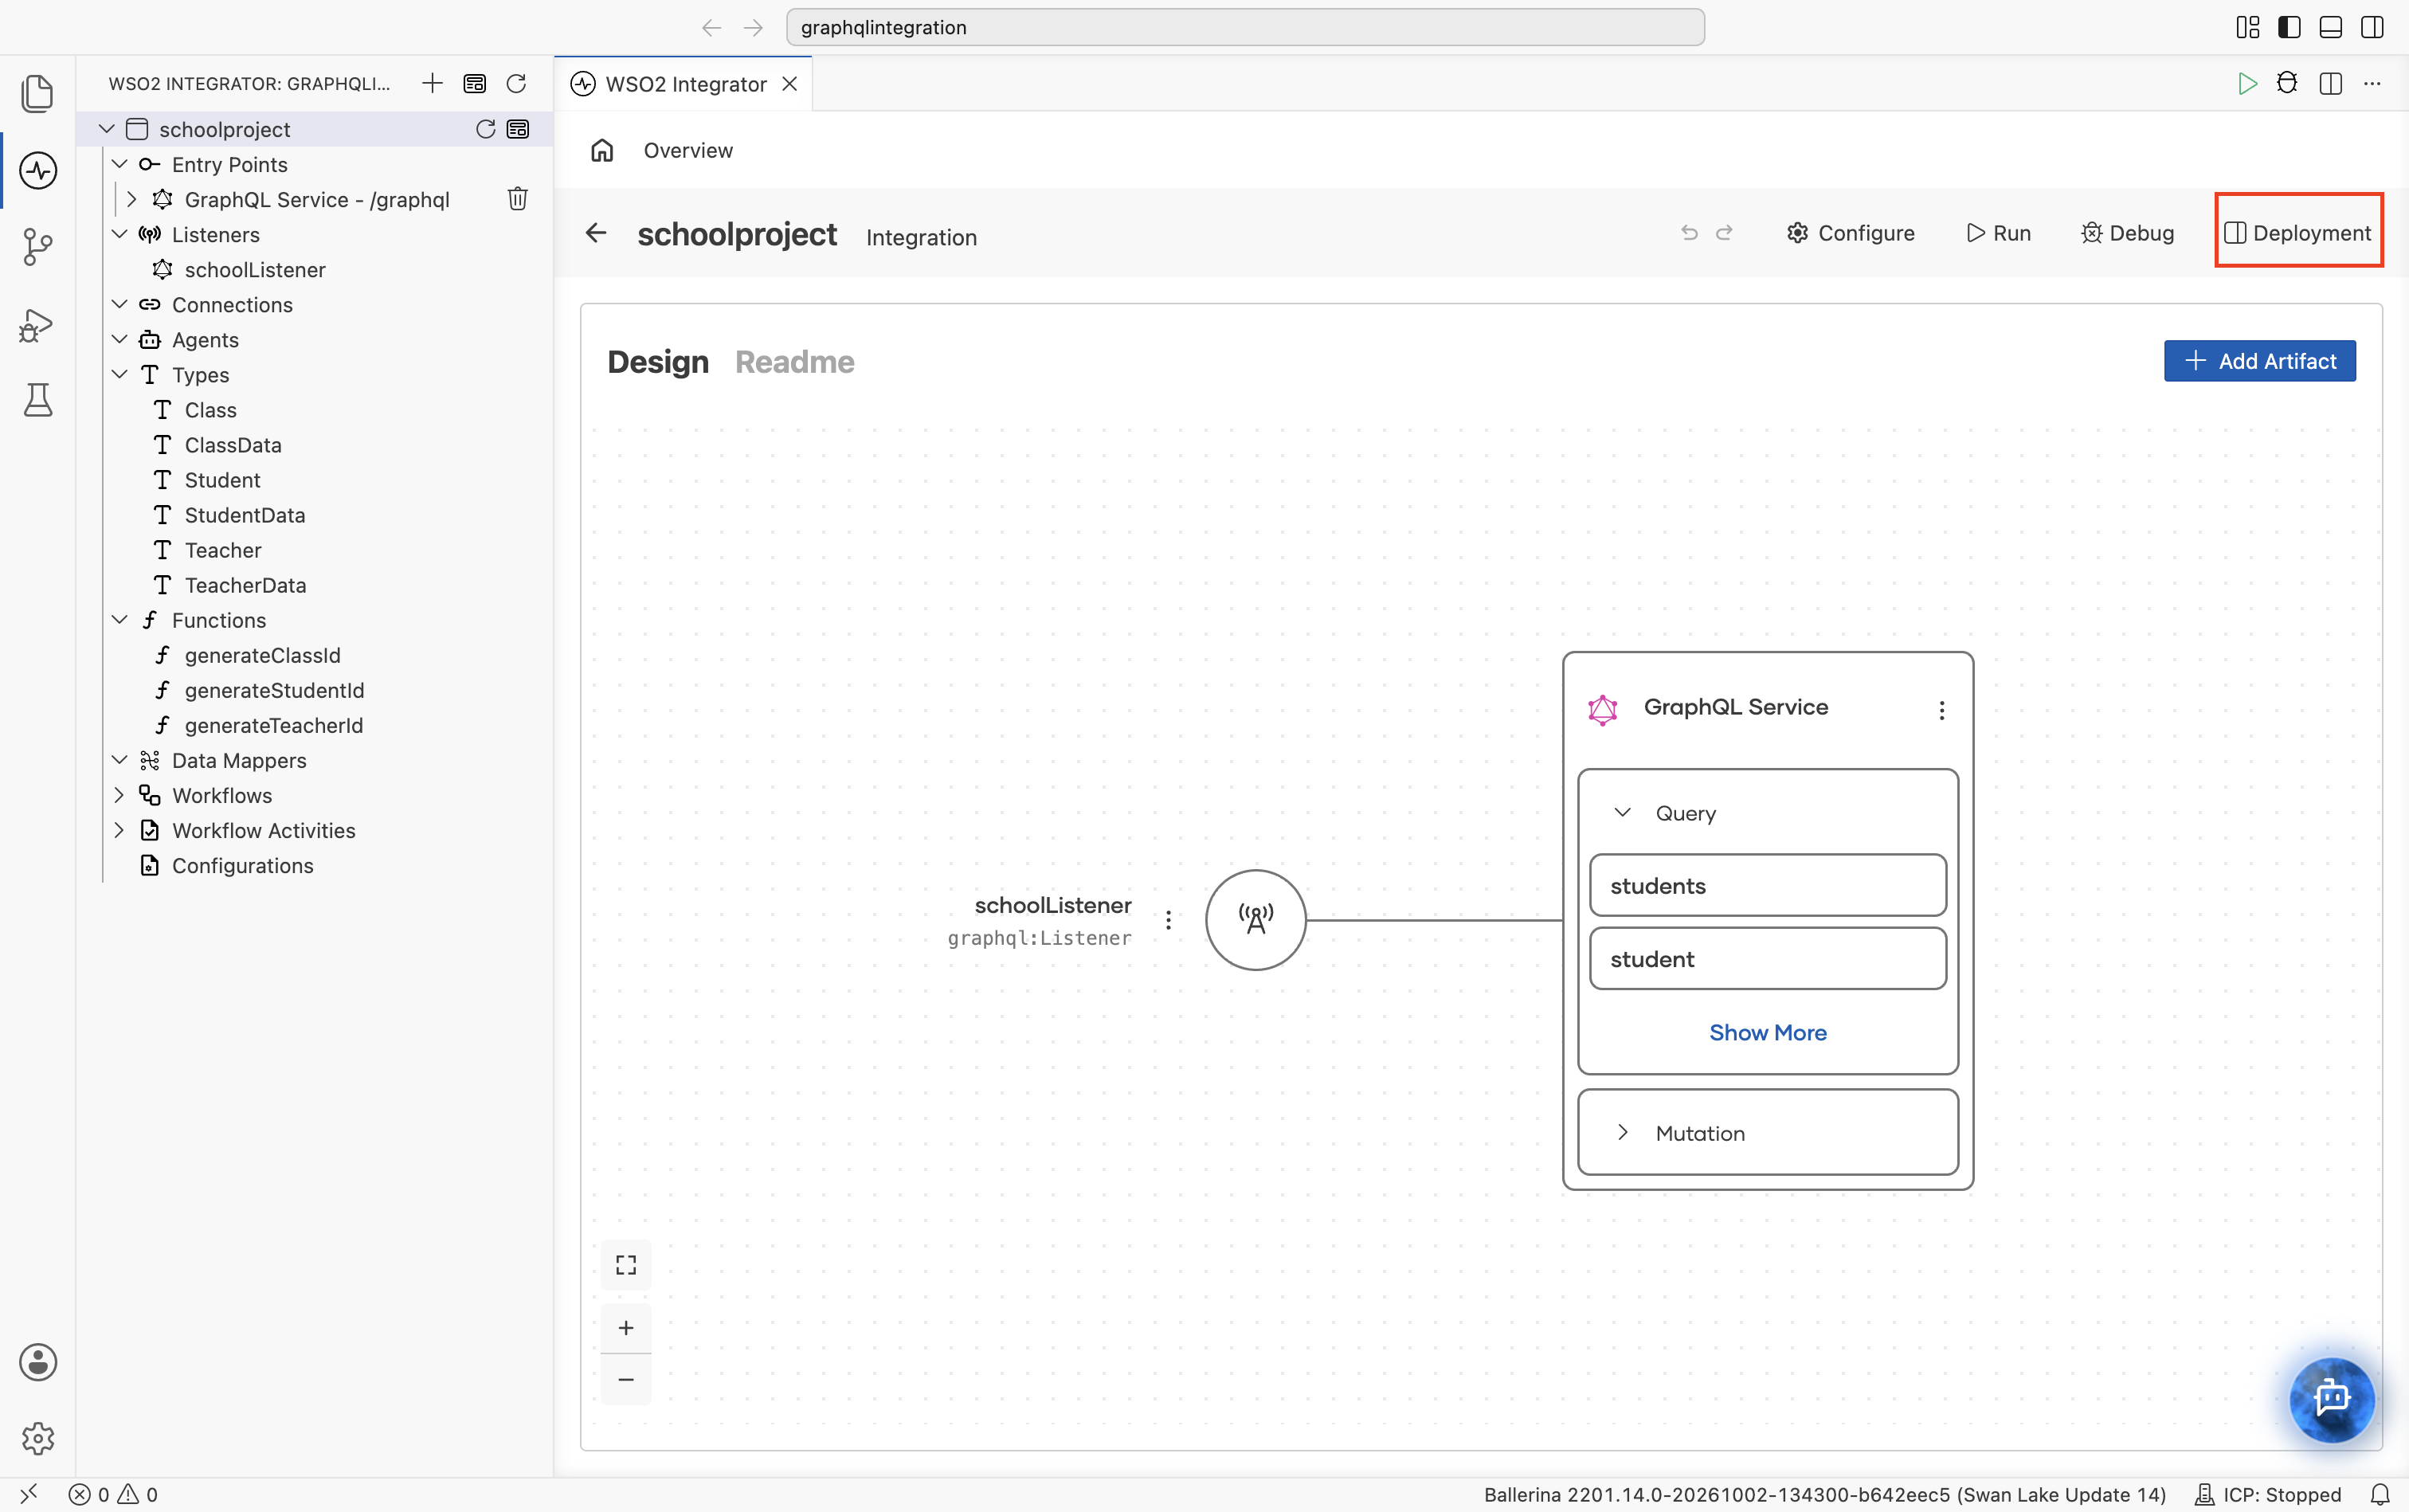The height and width of the screenshot is (1512, 2409).
Task: Open the Accounts icon in activity bar
Action: pyautogui.click(x=38, y=1362)
